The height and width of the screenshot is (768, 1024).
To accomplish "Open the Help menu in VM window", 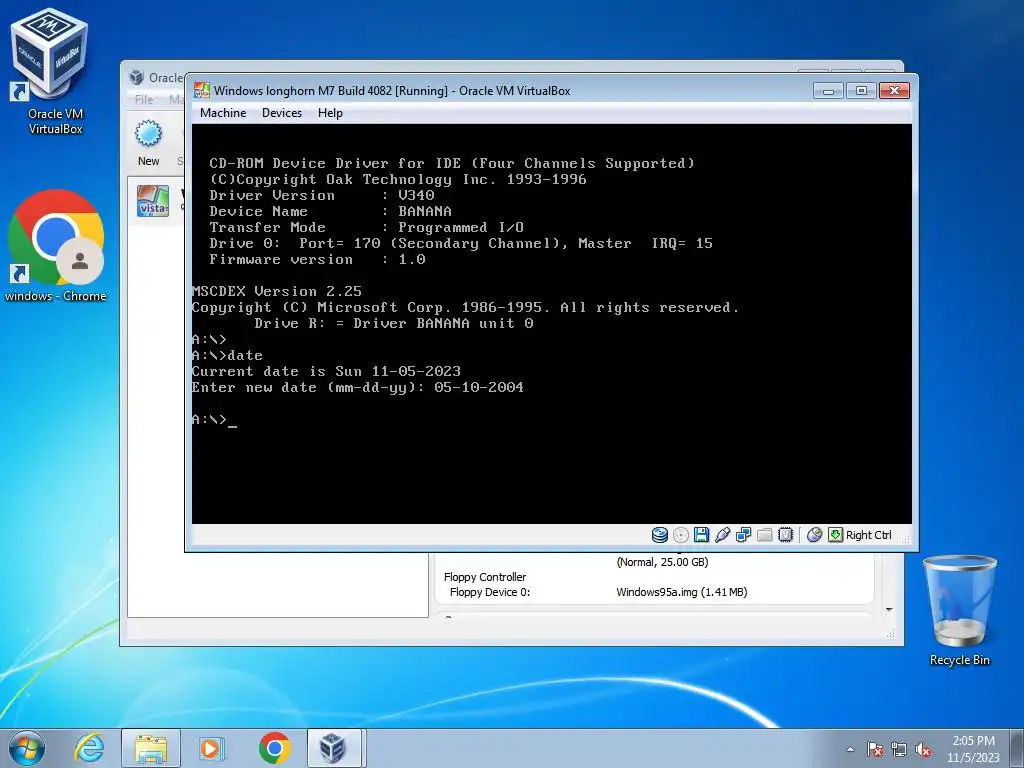I will (330, 113).
